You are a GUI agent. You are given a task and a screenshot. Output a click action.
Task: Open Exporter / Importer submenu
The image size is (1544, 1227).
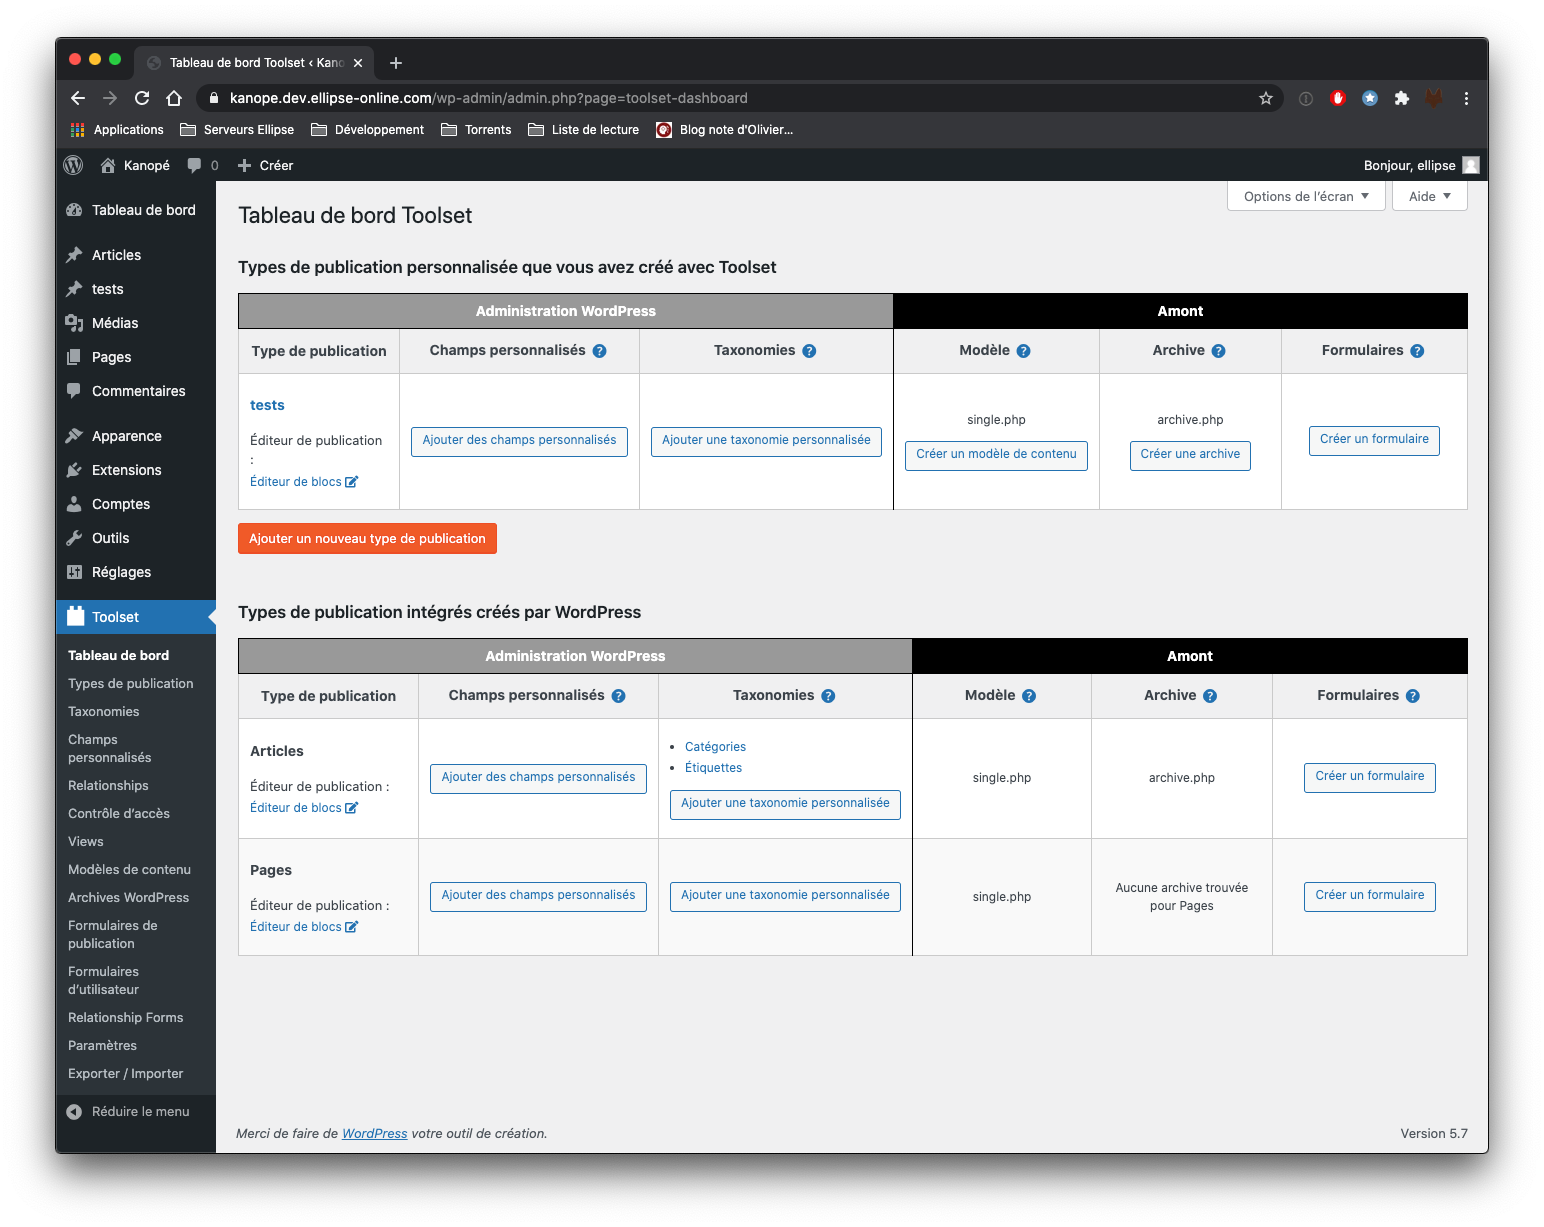click(126, 1073)
